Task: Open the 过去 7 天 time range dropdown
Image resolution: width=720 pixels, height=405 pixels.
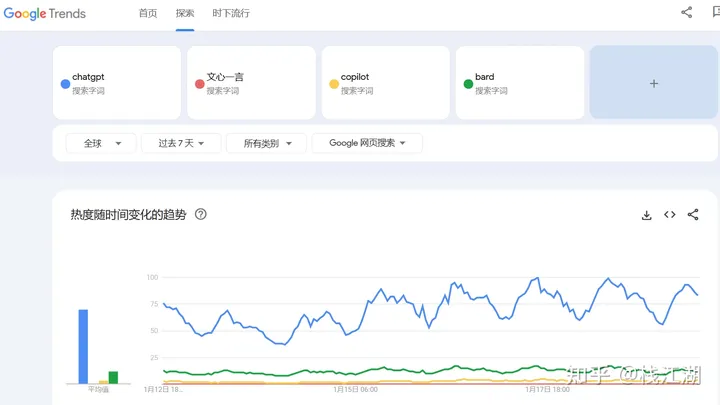Action: tap(181, 143)
